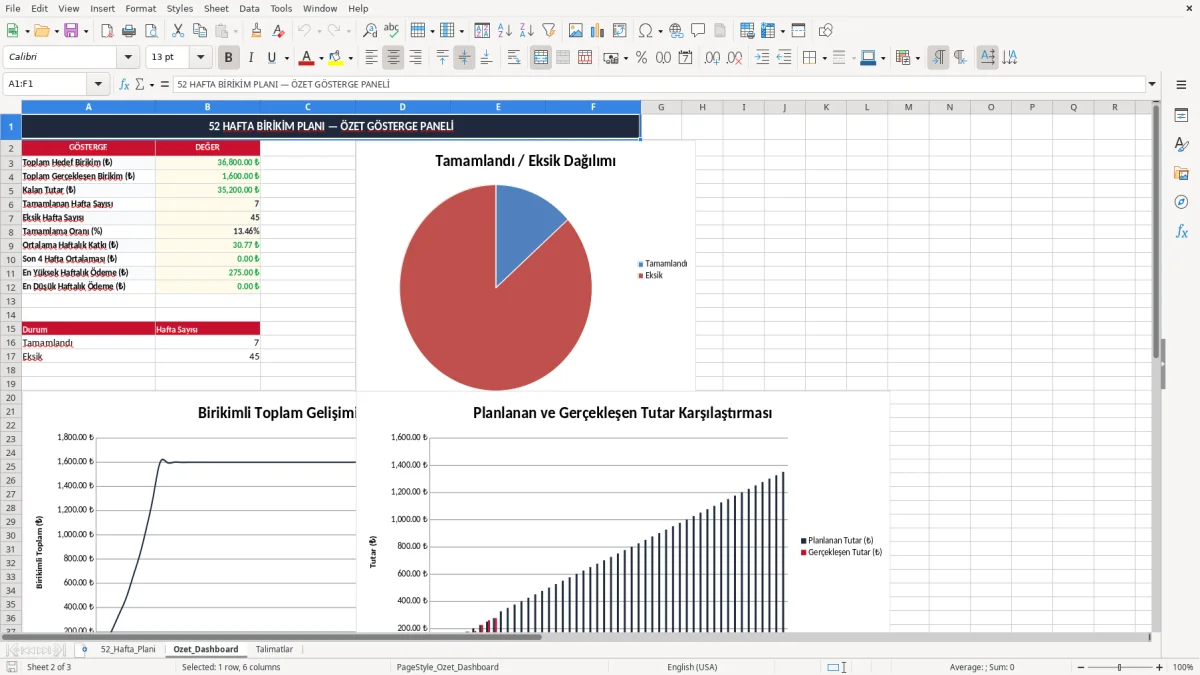The image size is (1200, 675).
Task: Toggle left-to-right text direction
Action: tap(938, 58)
